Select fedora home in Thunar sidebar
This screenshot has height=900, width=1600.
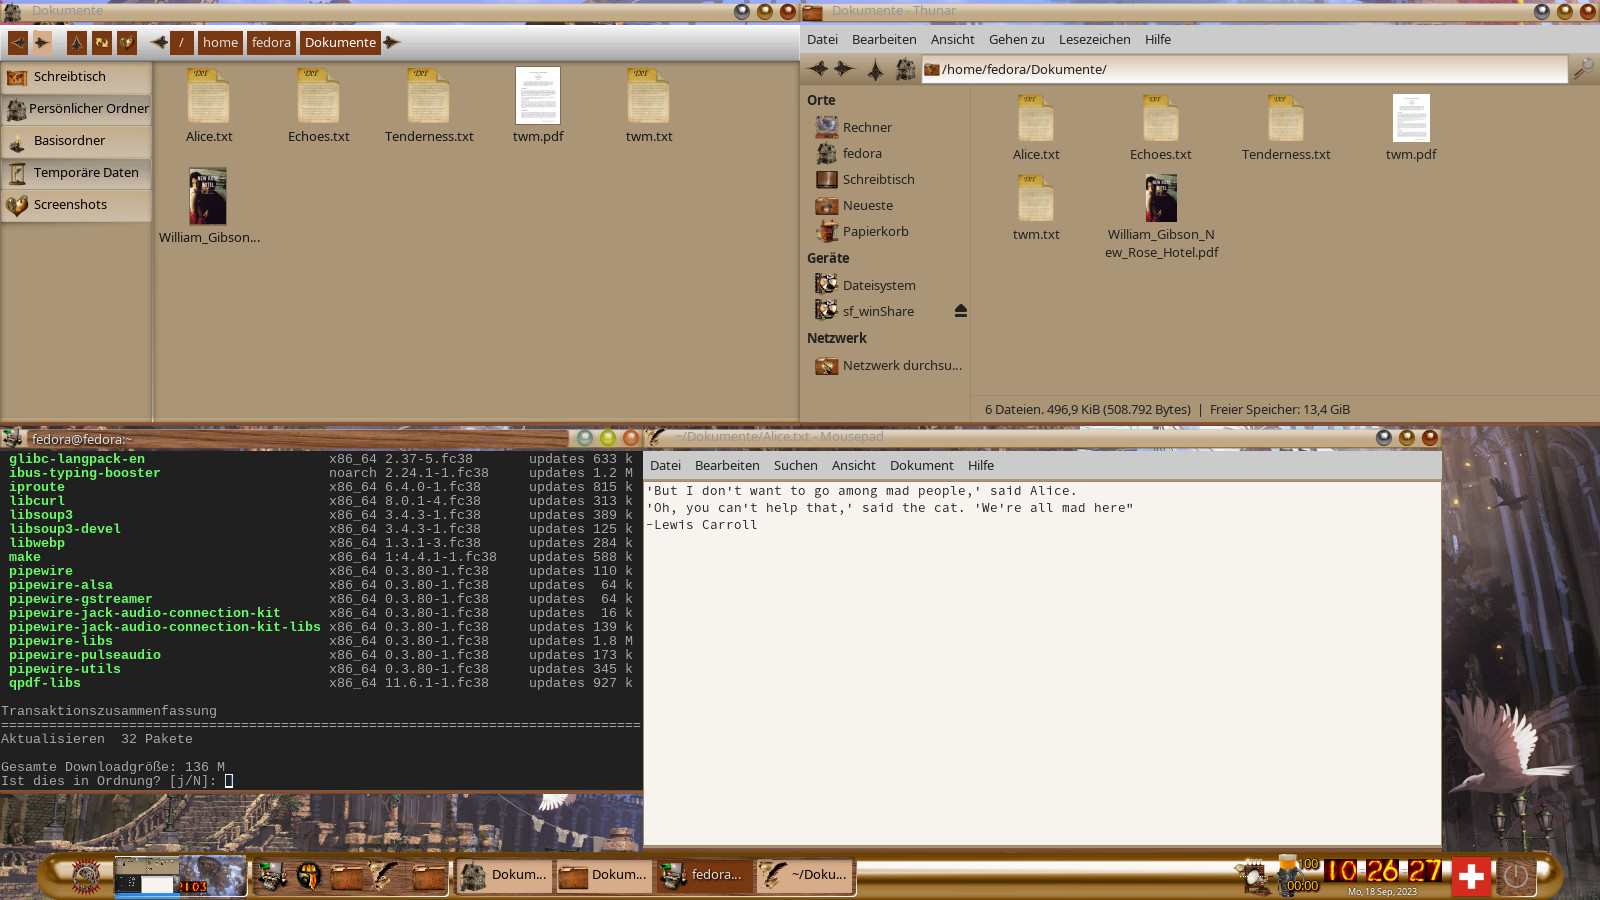pyautogui.click(x=884, y=153)
